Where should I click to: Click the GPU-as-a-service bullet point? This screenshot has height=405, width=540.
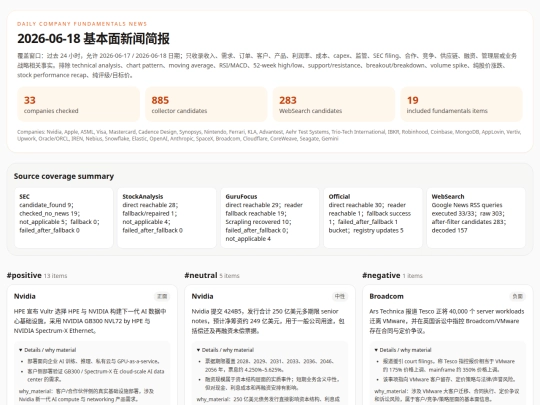point(94,361)
